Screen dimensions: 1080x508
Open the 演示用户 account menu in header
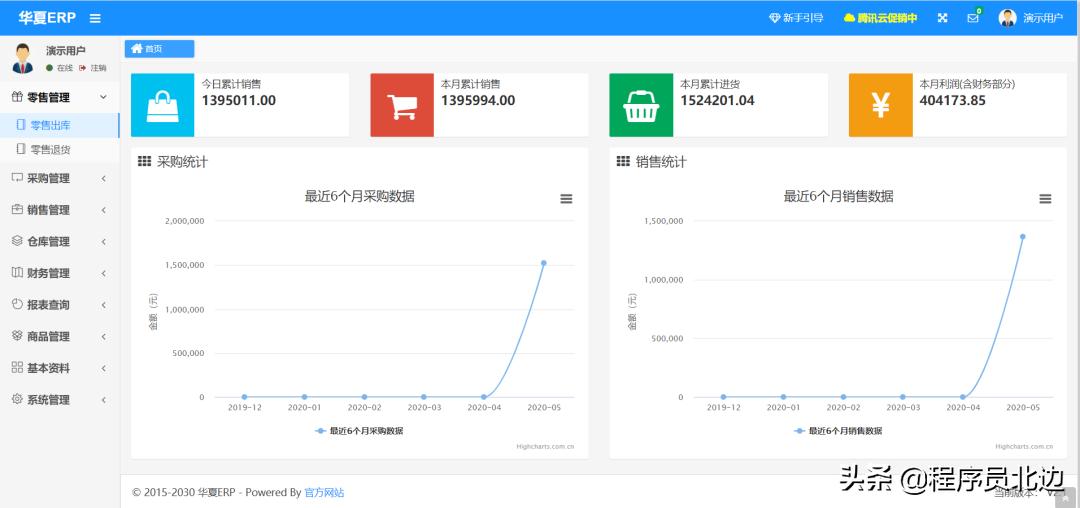tap(1030, 19)
